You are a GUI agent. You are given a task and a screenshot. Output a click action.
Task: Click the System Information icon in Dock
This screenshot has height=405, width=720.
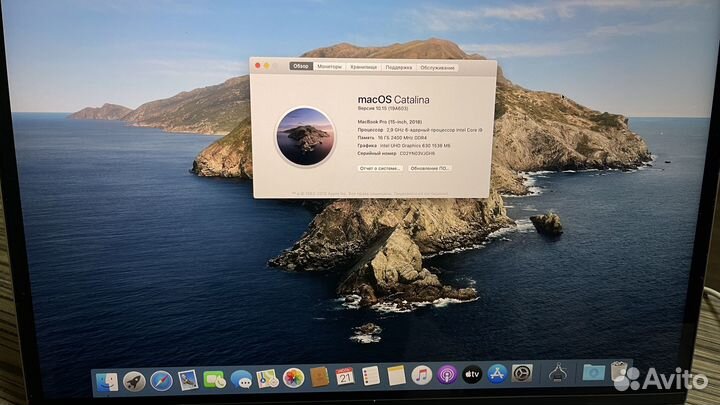(x=558, y=373)
